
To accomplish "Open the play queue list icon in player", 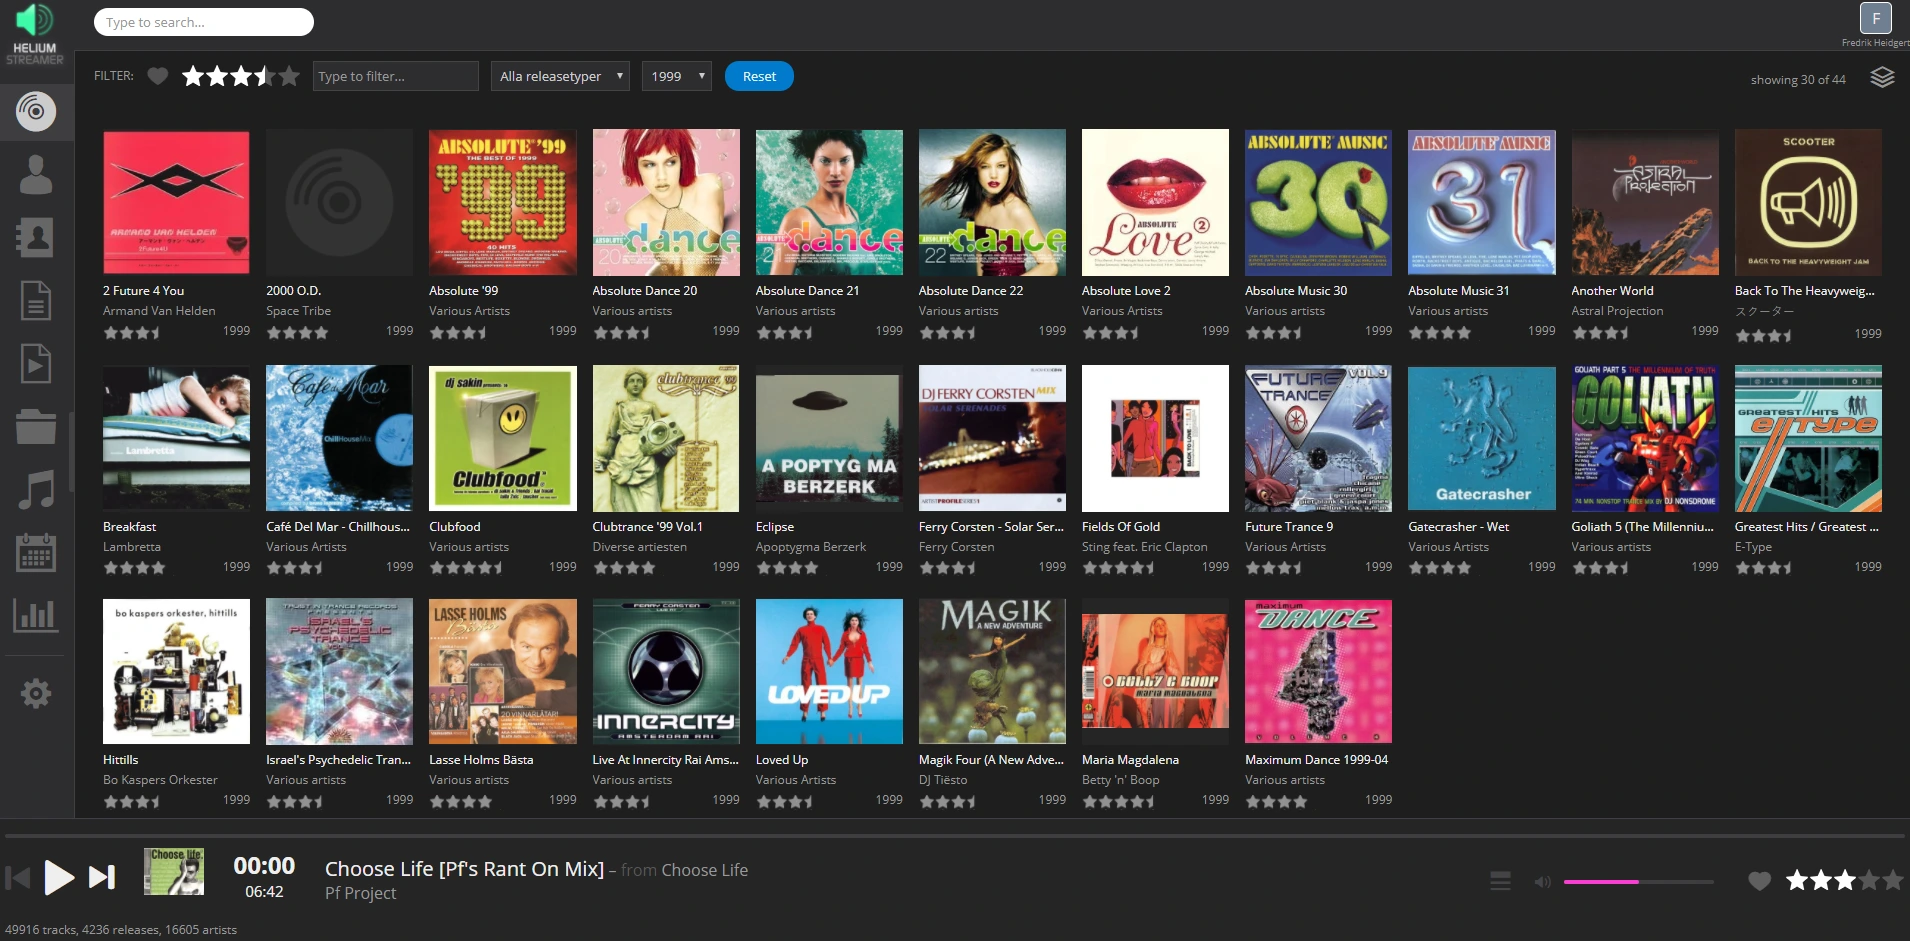I will [x=1500, y=880].
